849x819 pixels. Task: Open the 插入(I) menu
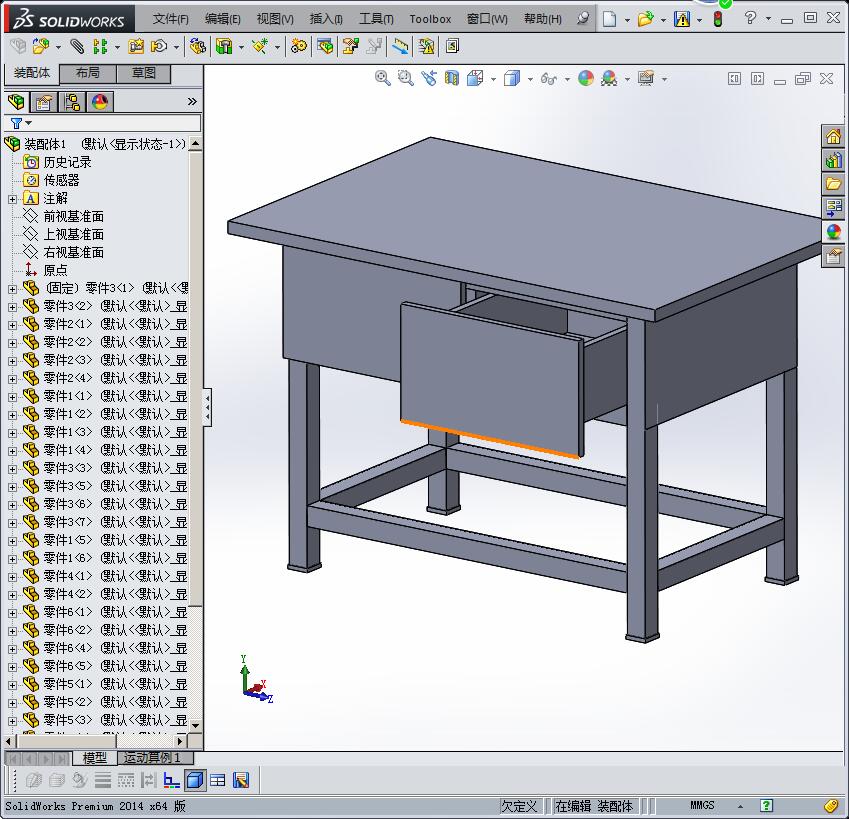326,19
